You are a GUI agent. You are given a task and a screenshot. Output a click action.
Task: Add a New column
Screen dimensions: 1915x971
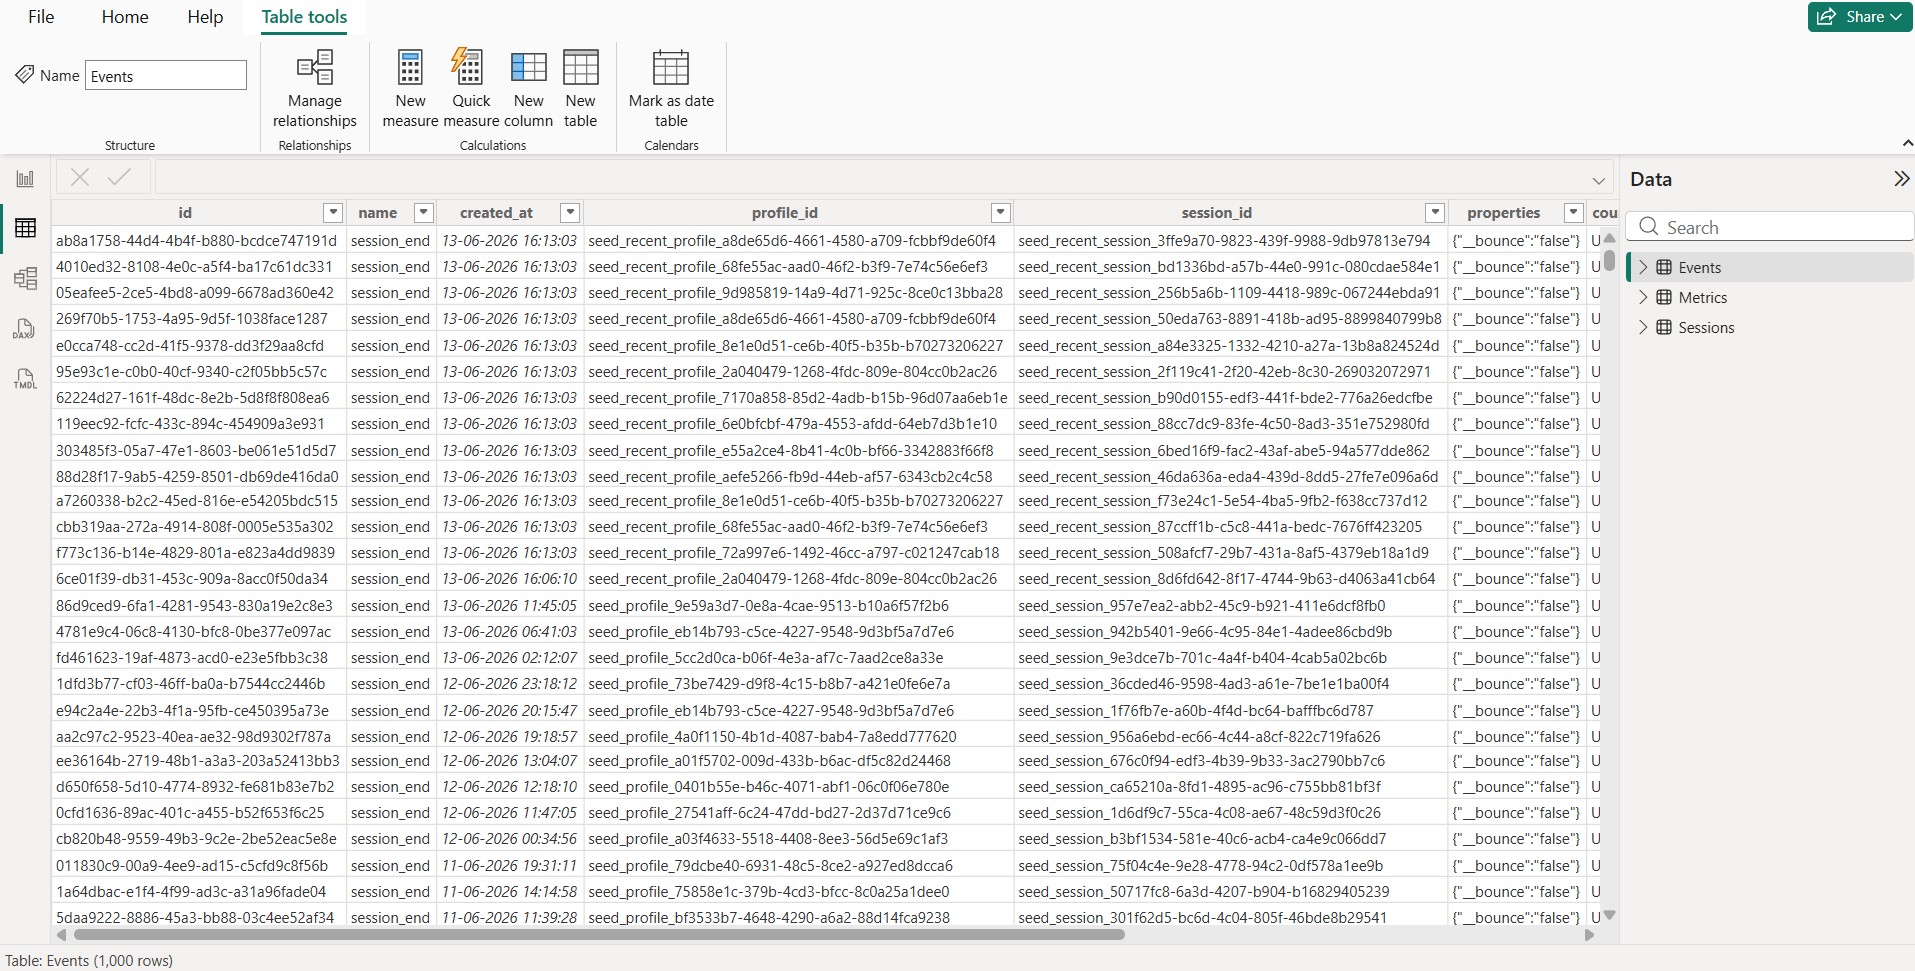pyautogui.click(x=528, y=90)
